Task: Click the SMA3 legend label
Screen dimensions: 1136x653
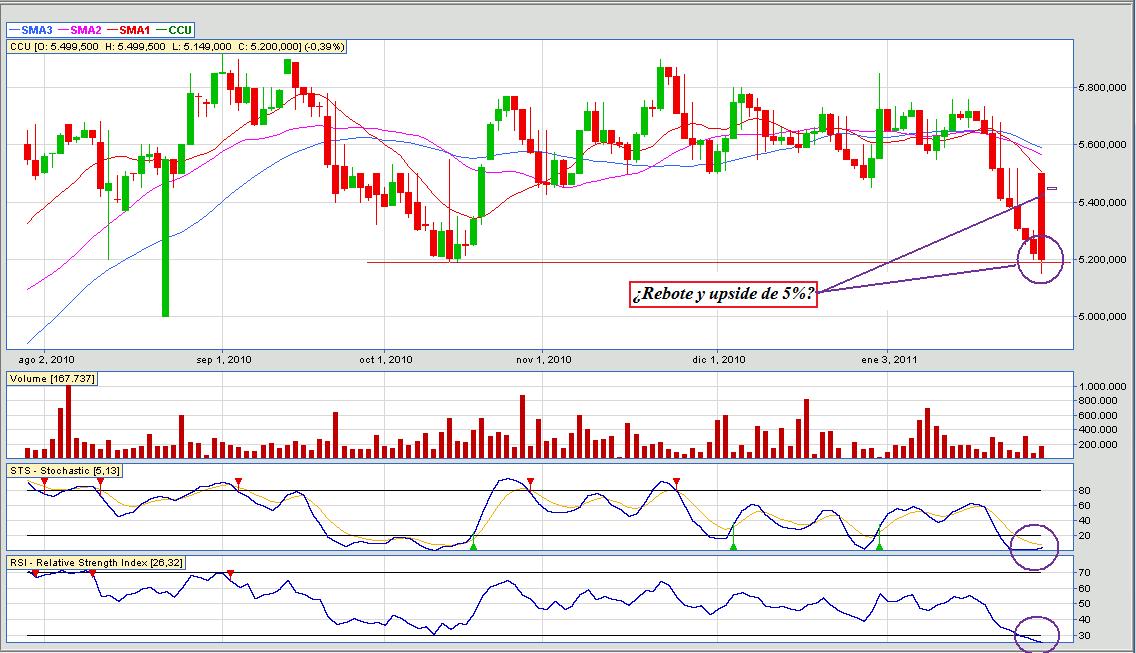Action: coord(36,30)
